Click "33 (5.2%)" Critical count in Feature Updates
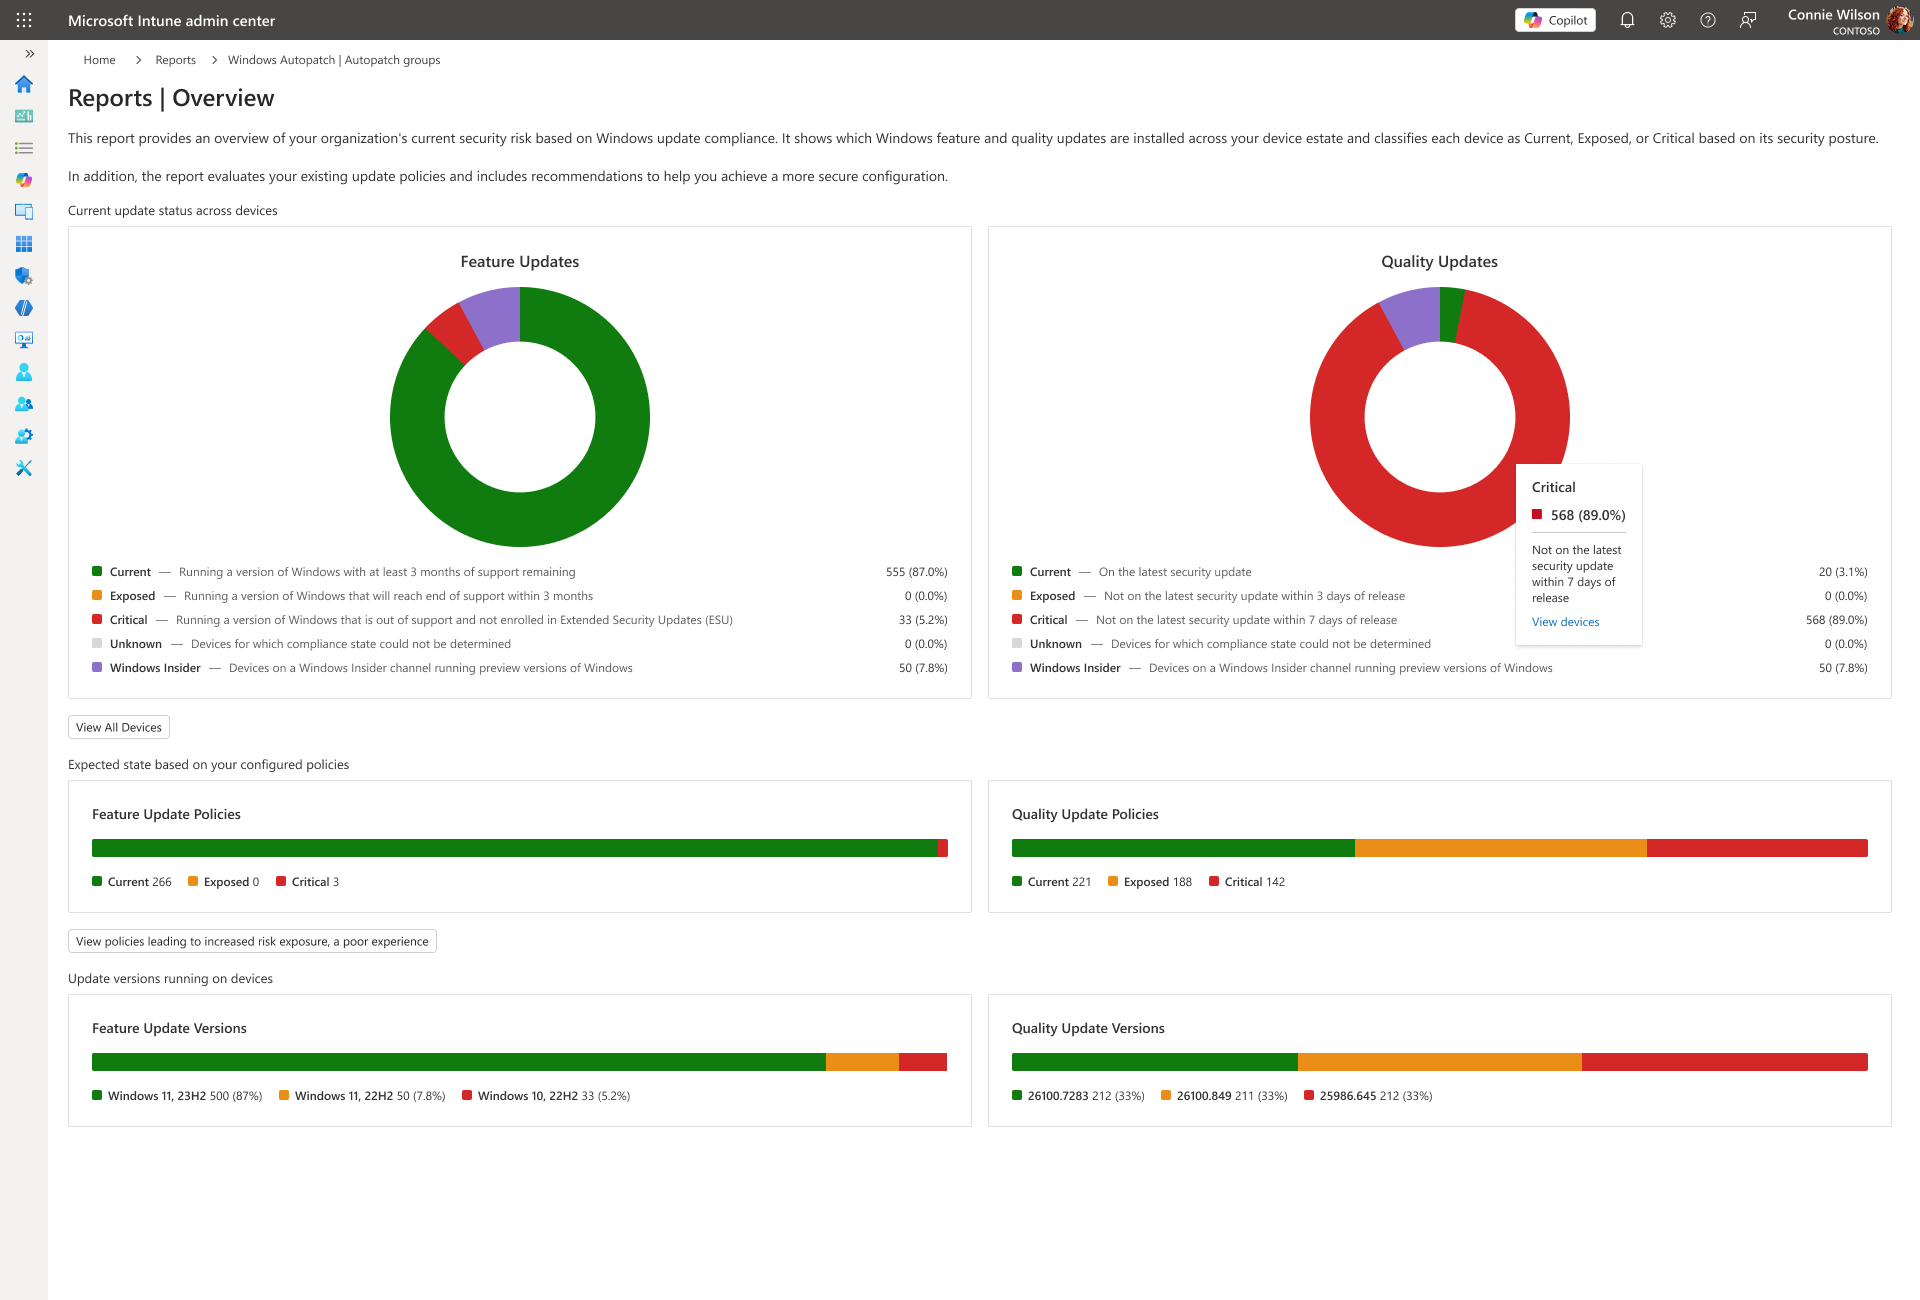 923,620
